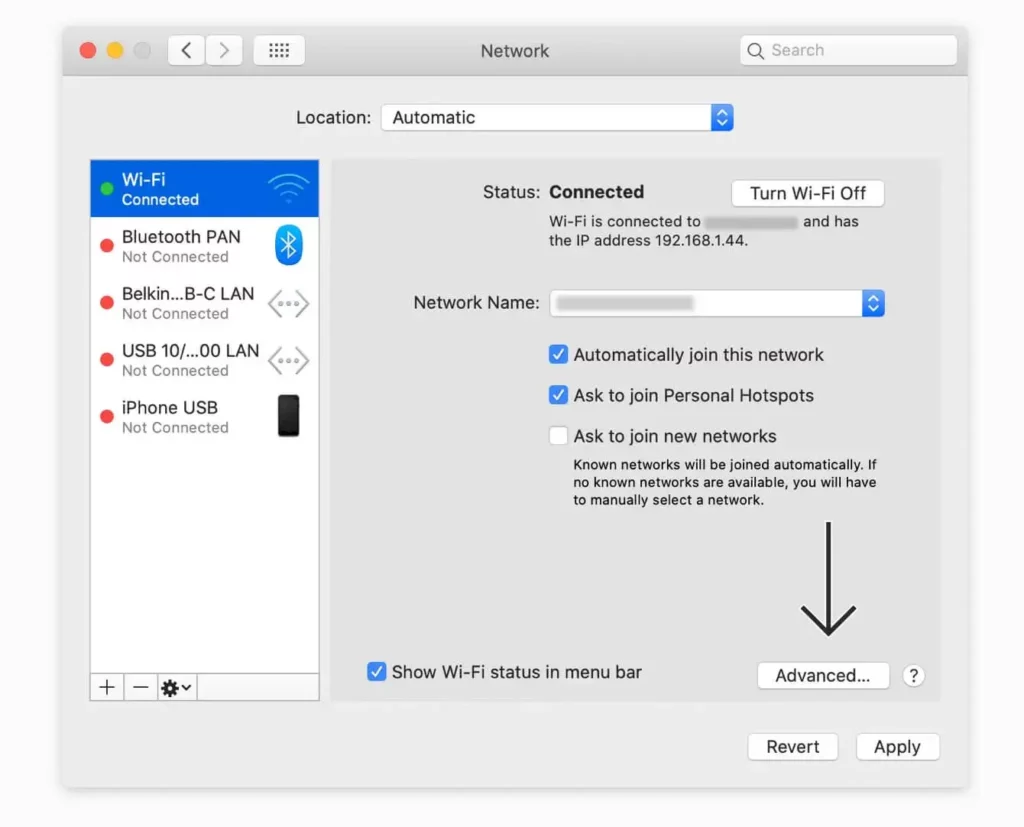The width and height of the screenshot is (1024, 827).
Task: Enable Ask to join new networks
Action: (559, 436)
